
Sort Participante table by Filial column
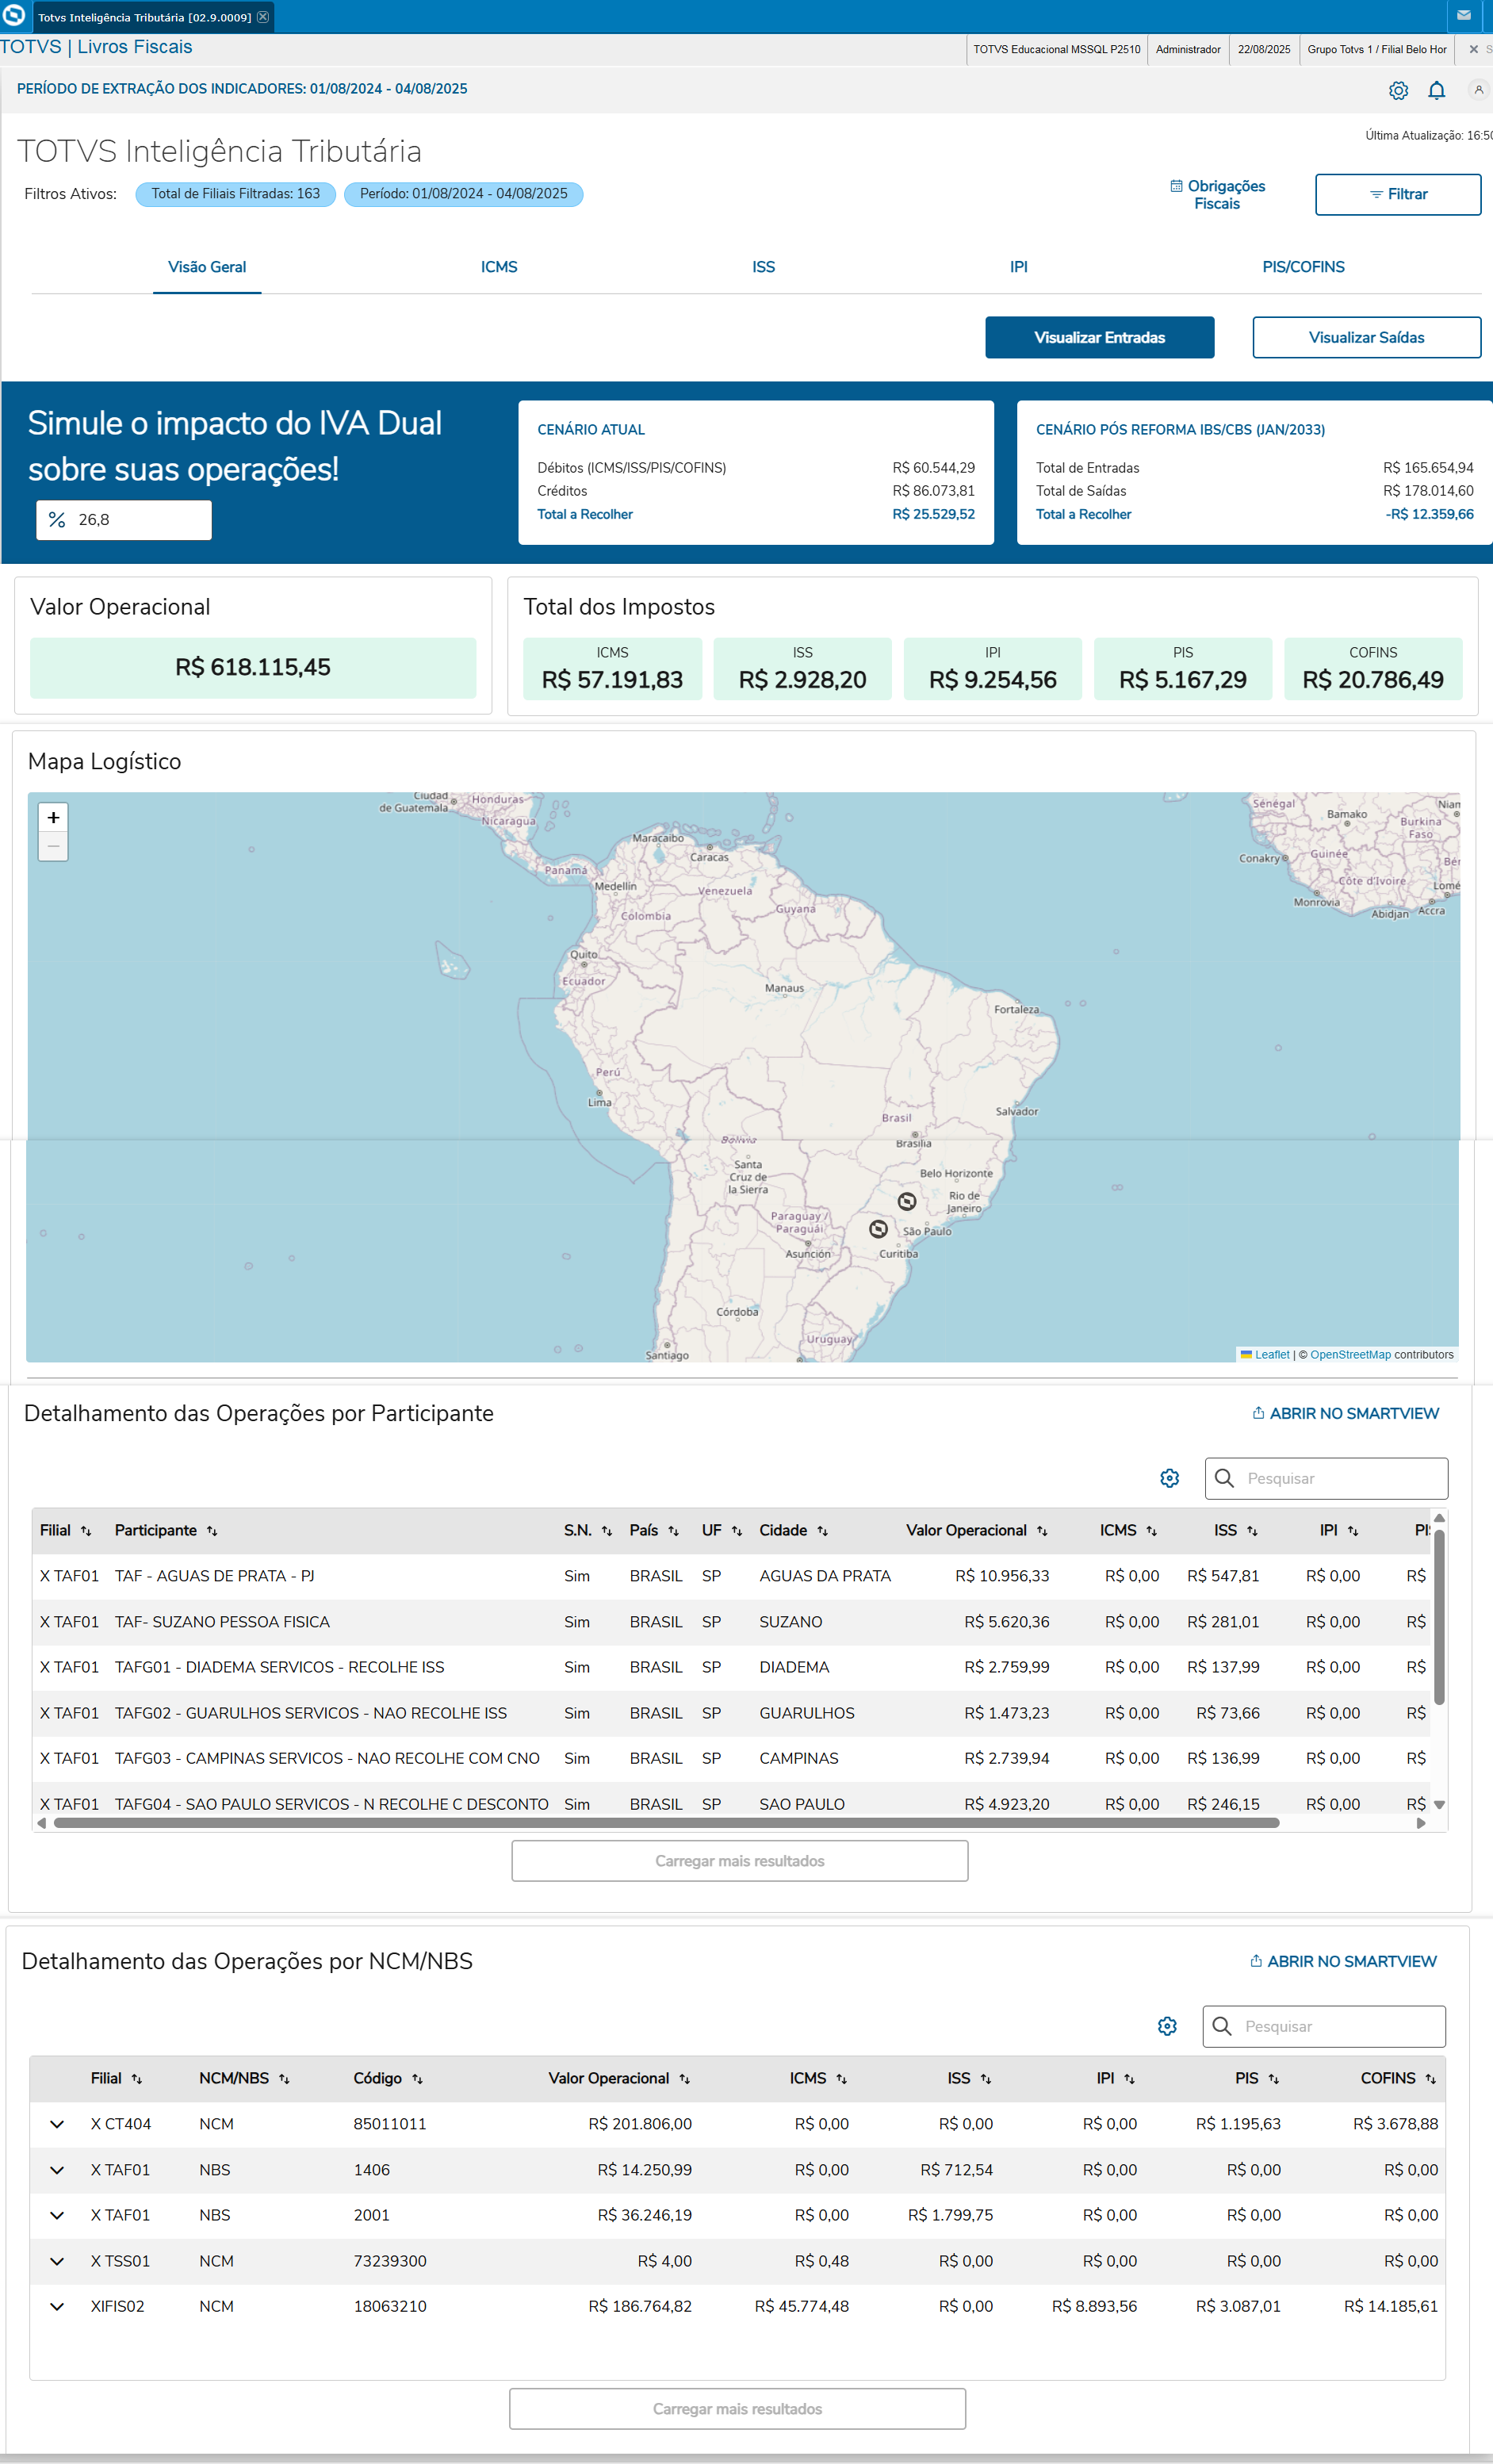86,1531
